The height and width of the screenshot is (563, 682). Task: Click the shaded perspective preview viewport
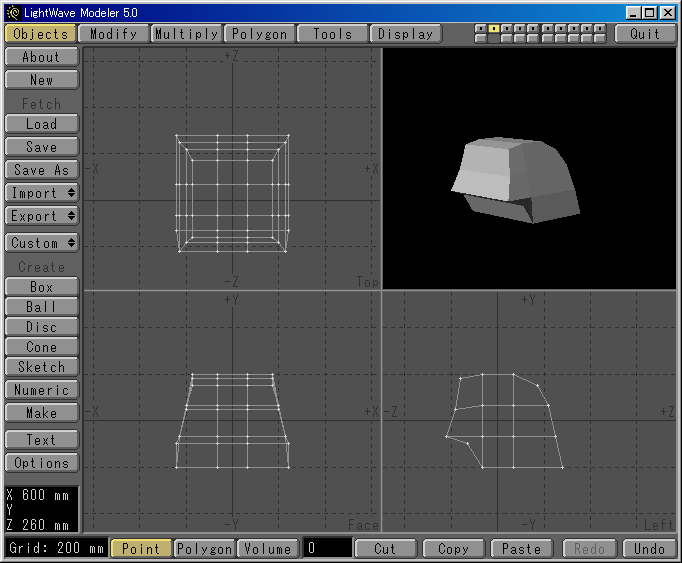(x=529, y=168)
